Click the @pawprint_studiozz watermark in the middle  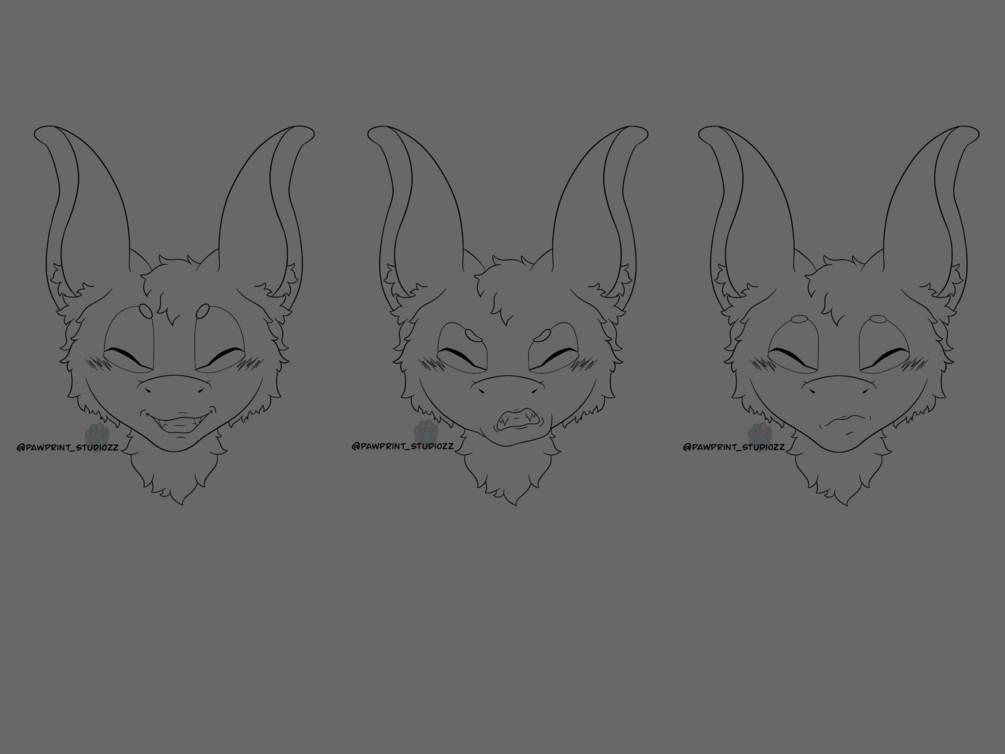(x=405, y=447)
